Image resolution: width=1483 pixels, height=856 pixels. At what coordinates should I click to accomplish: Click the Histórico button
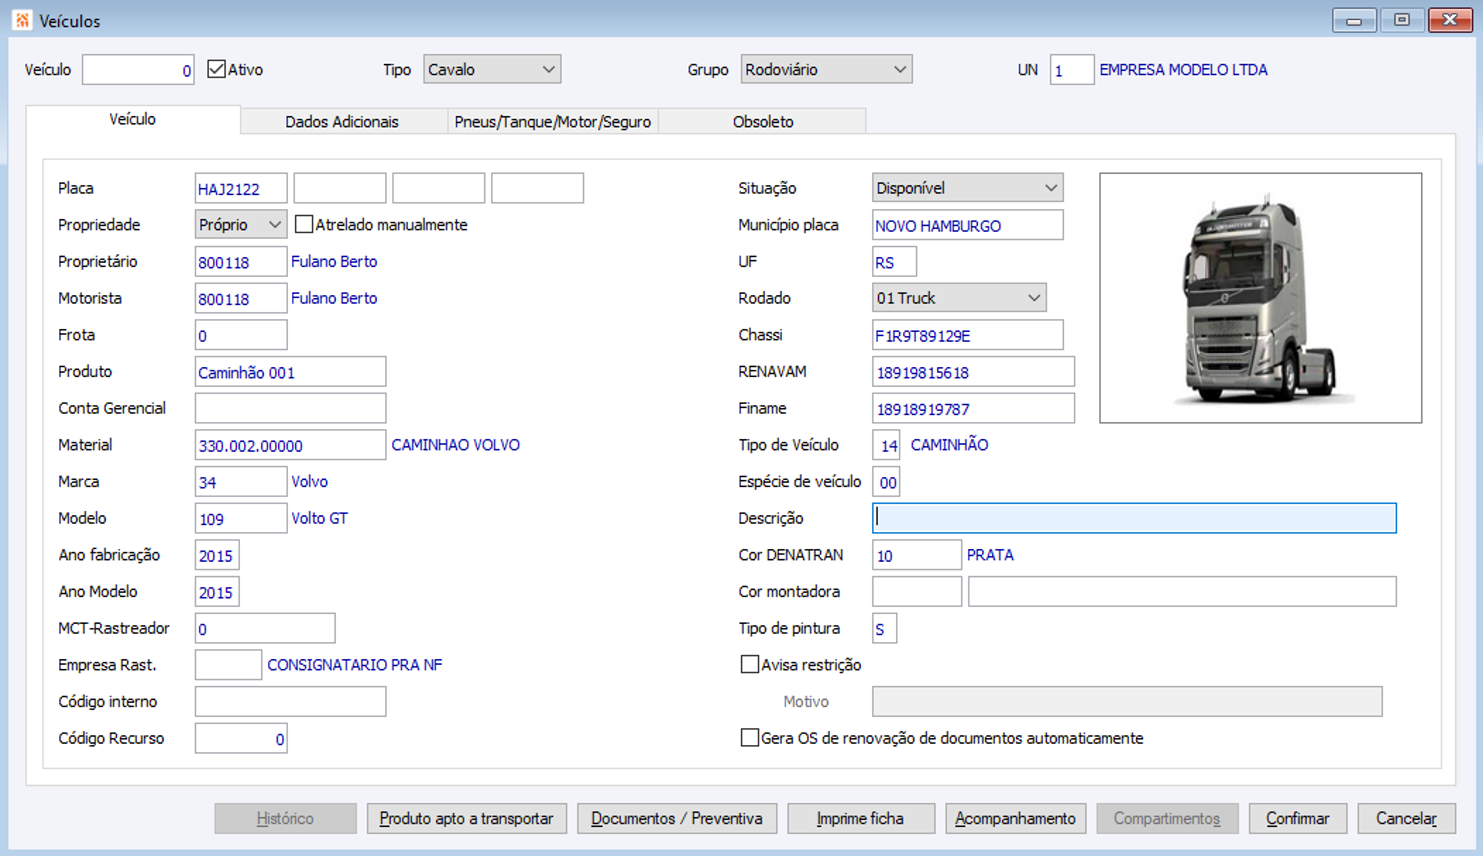[285, 818]
